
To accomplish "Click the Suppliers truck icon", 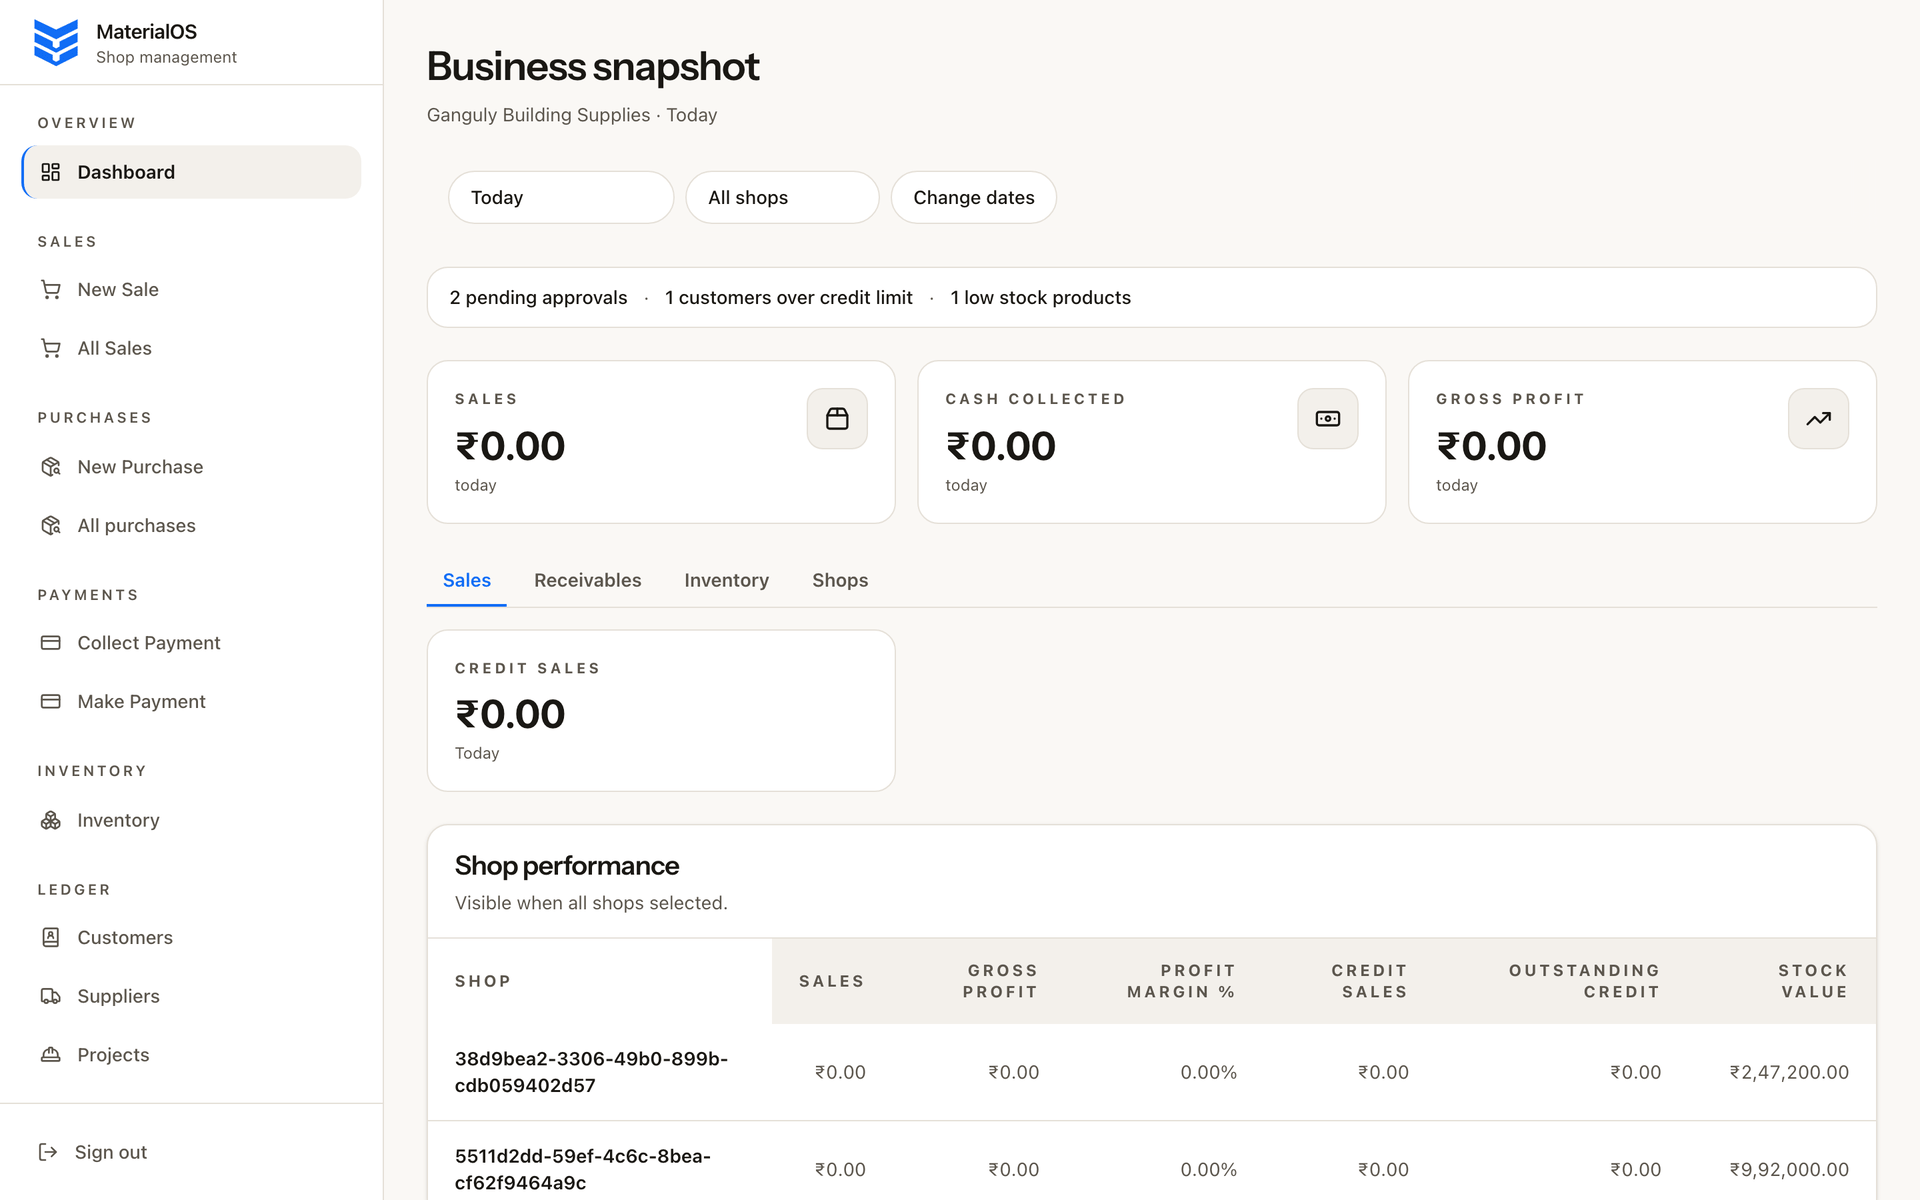I will (51, 996).
